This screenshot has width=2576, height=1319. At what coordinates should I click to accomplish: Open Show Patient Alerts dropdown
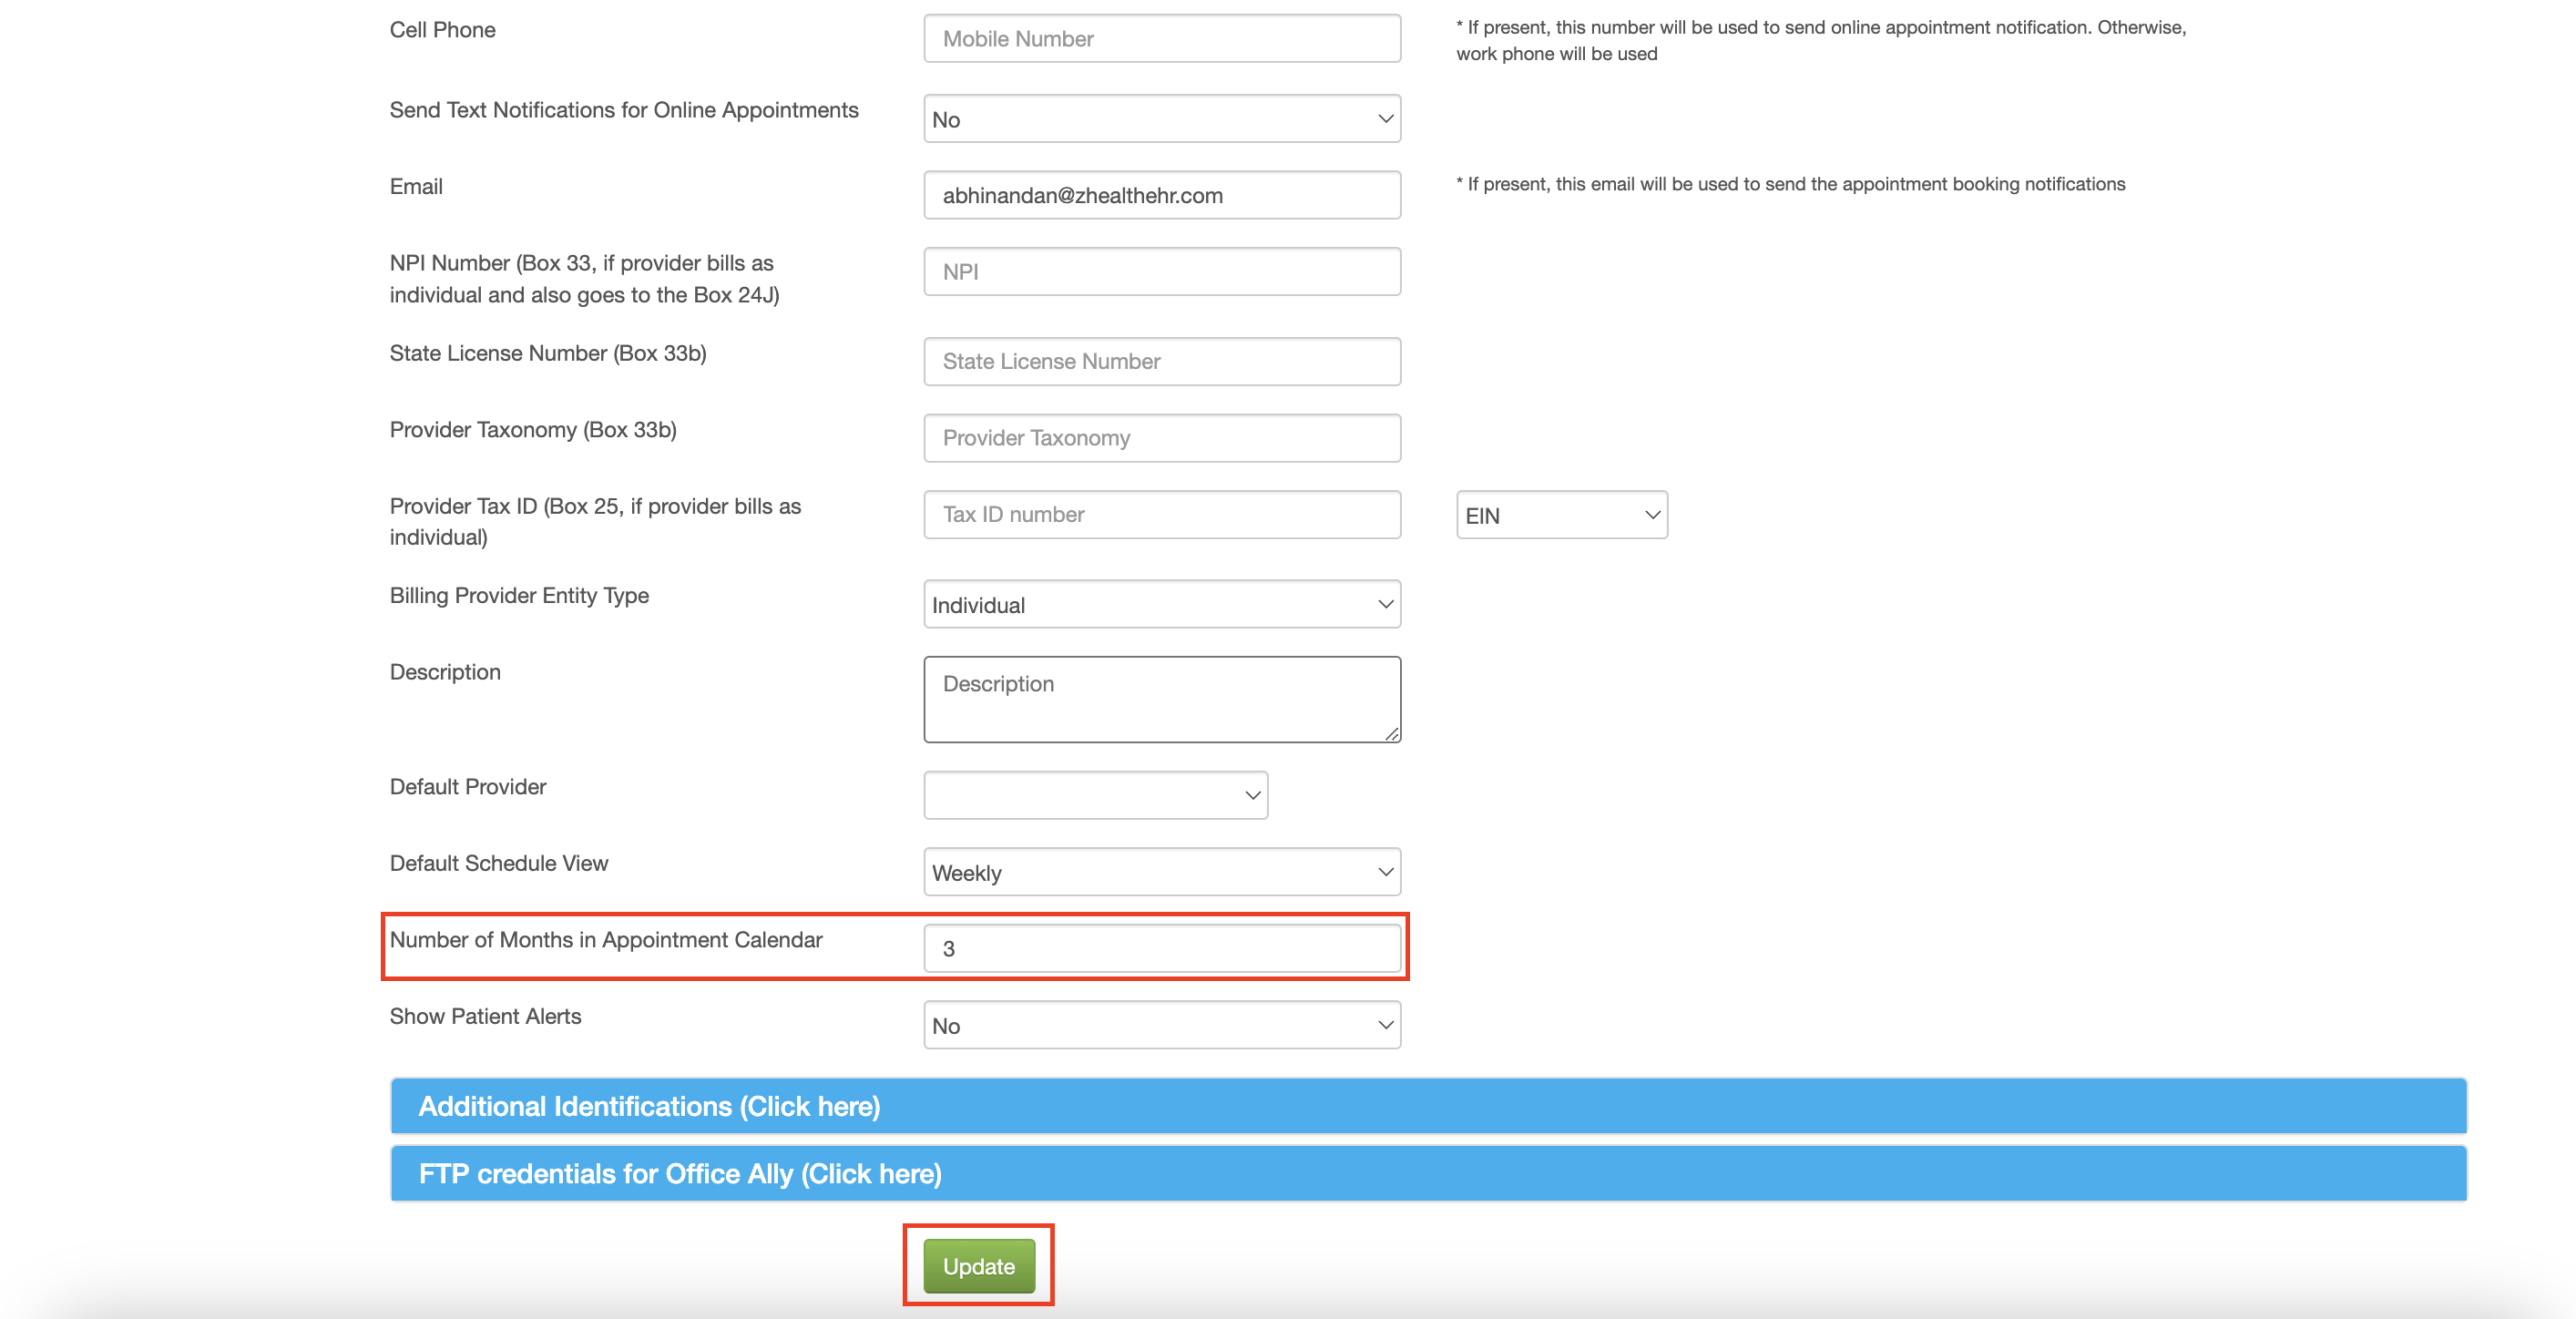coord(1162,1025)
